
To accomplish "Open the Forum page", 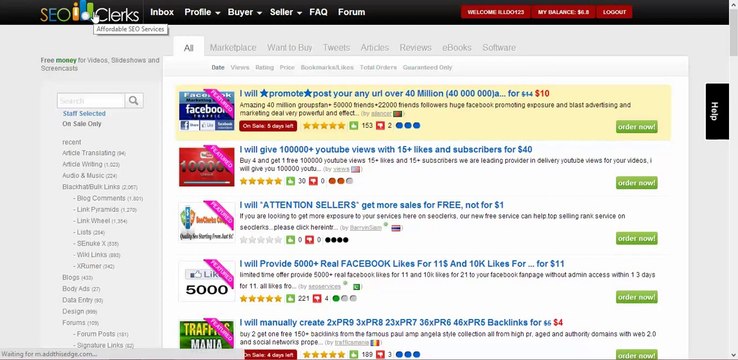I will coord(351,12).
